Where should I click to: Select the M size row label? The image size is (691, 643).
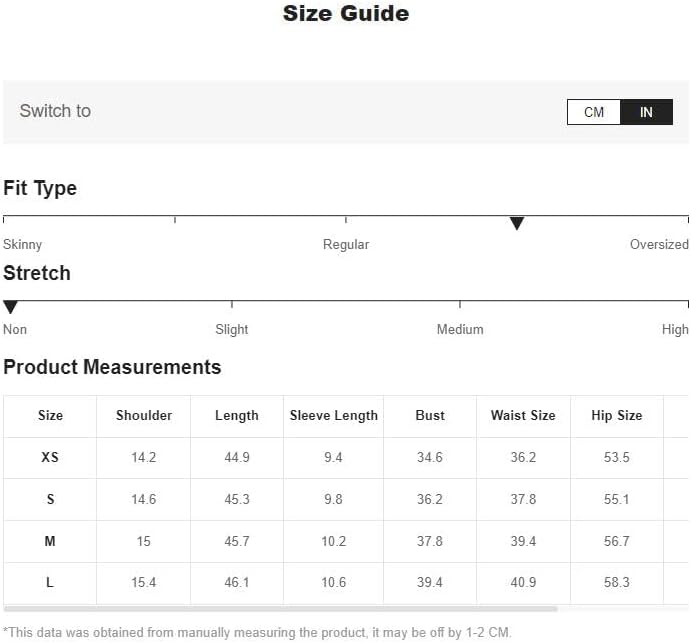[x=50, y=541]
